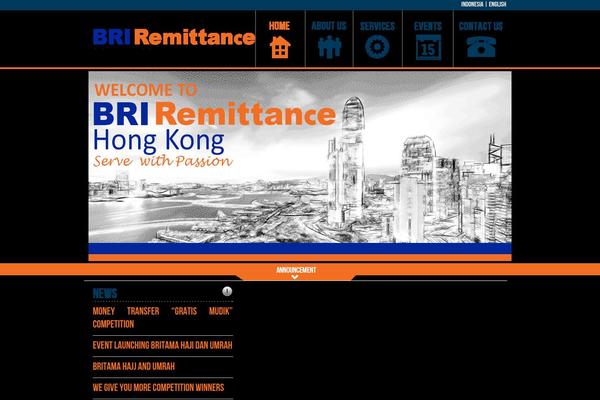This screenshot has width=600, height=400.
Task: Click the BRI Remittance header logo
Action: pos(174,37)
